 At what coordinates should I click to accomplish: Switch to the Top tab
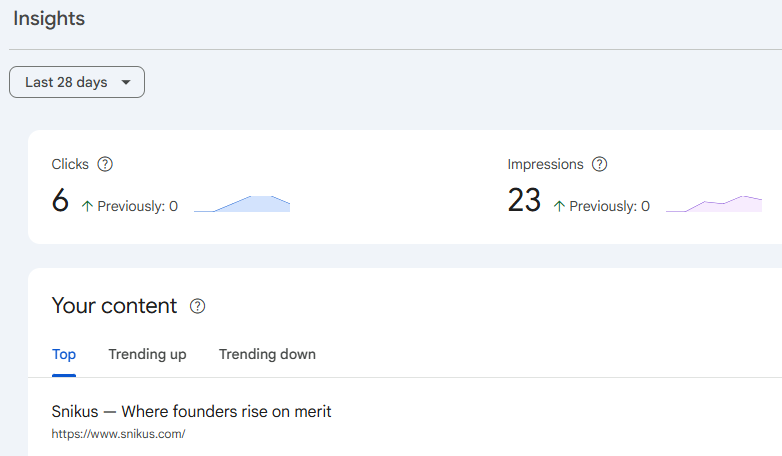pyautogui.click(x=64, y=354)
